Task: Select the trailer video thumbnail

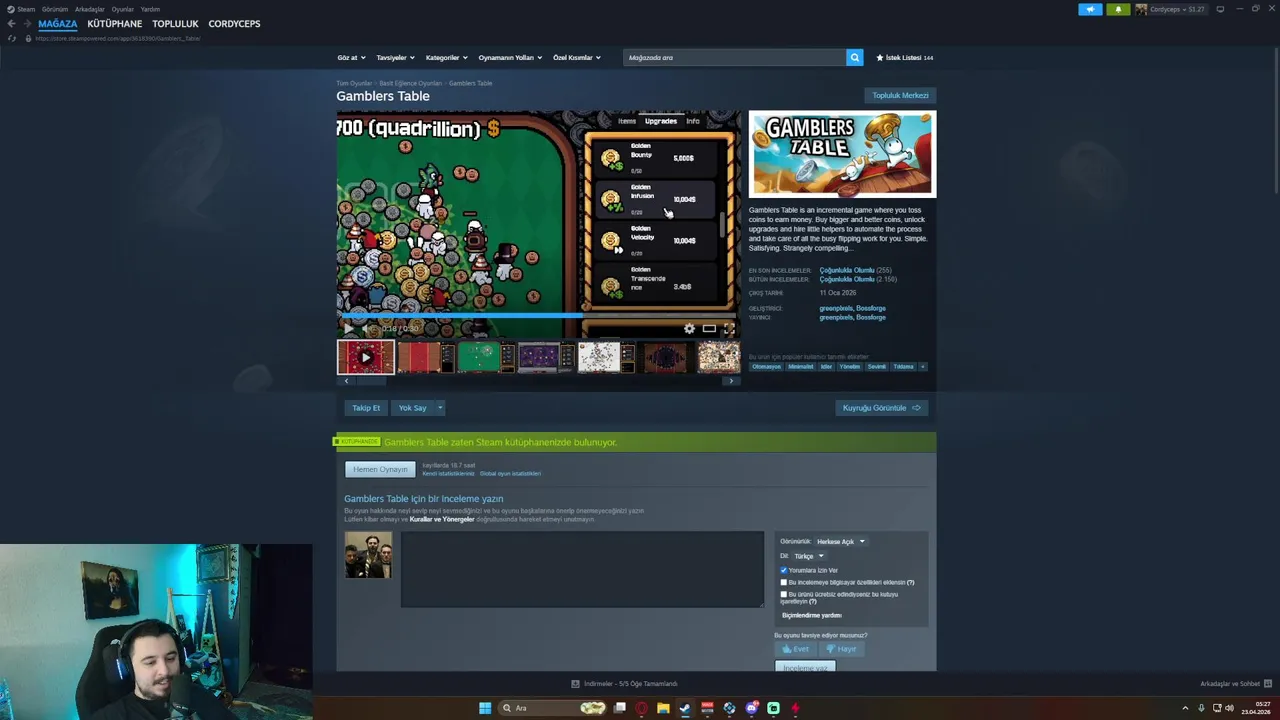Action: tap(365, 357)
